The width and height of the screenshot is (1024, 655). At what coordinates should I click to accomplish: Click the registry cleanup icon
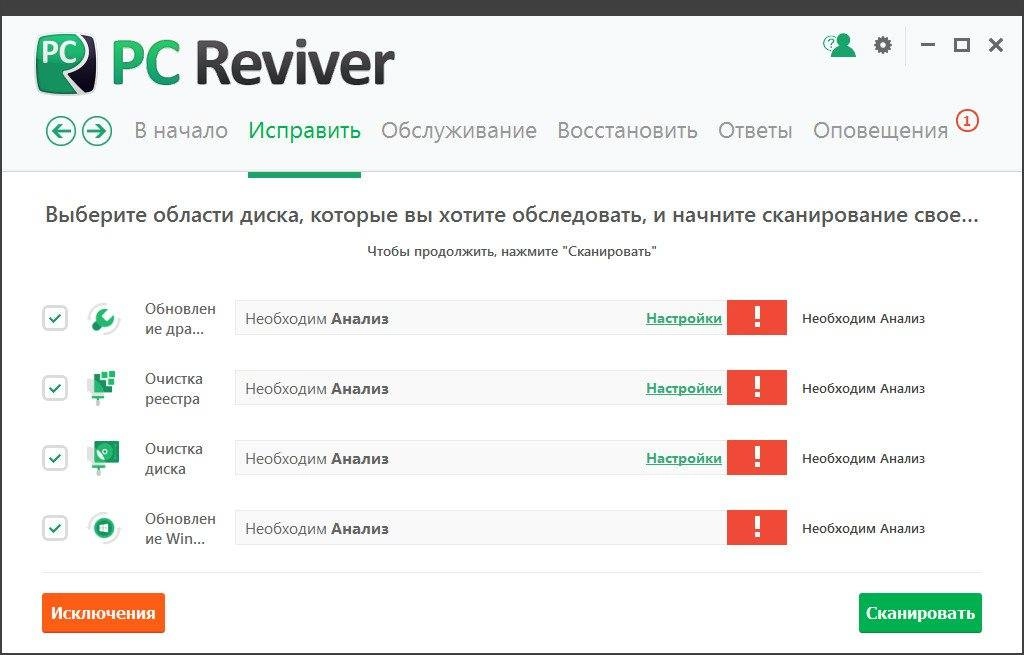coord(103,389)
